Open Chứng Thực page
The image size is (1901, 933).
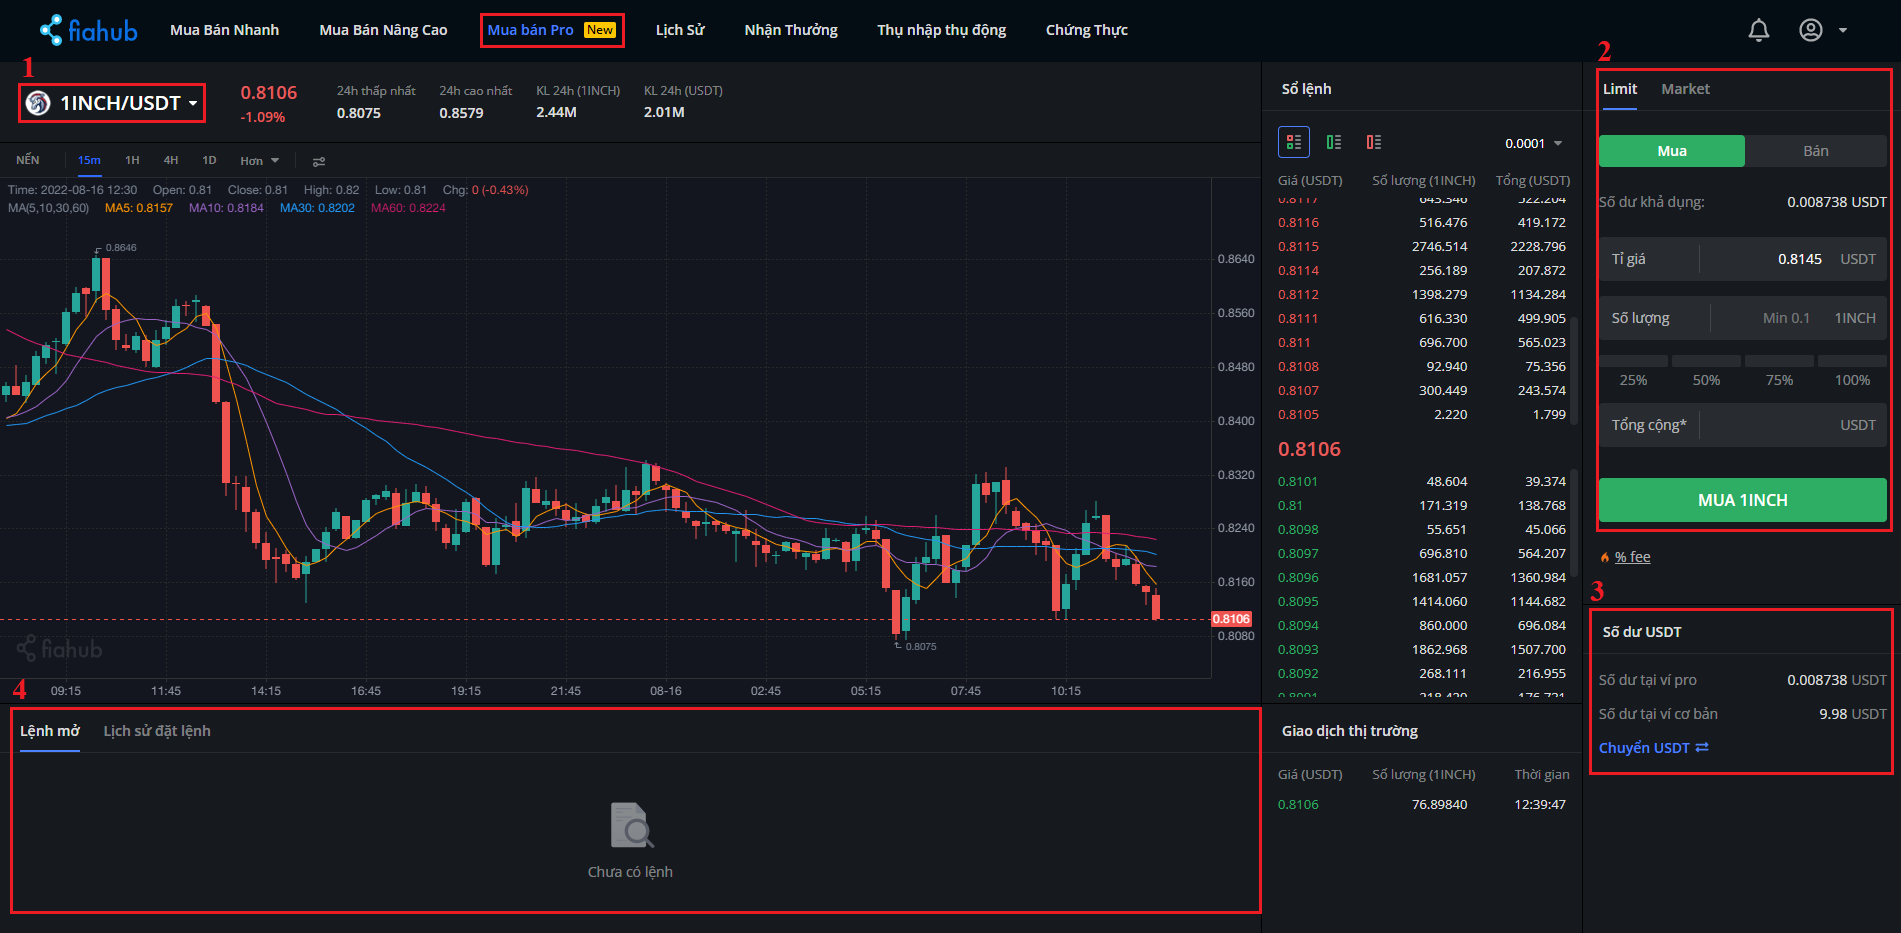tap(1086, 30)
